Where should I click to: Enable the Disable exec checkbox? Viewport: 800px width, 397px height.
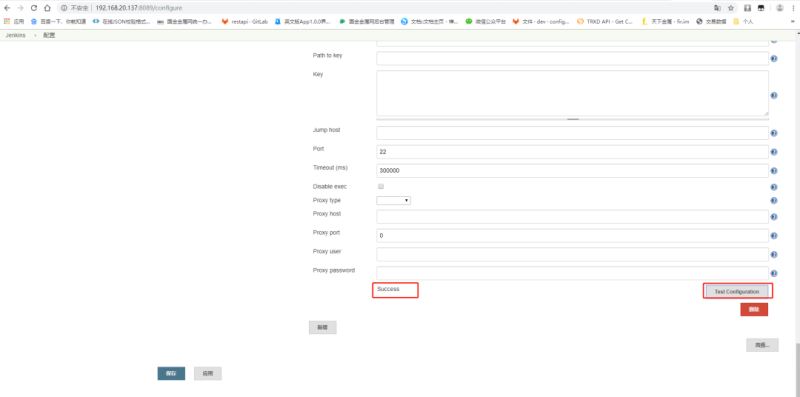[x=381, y=187]
